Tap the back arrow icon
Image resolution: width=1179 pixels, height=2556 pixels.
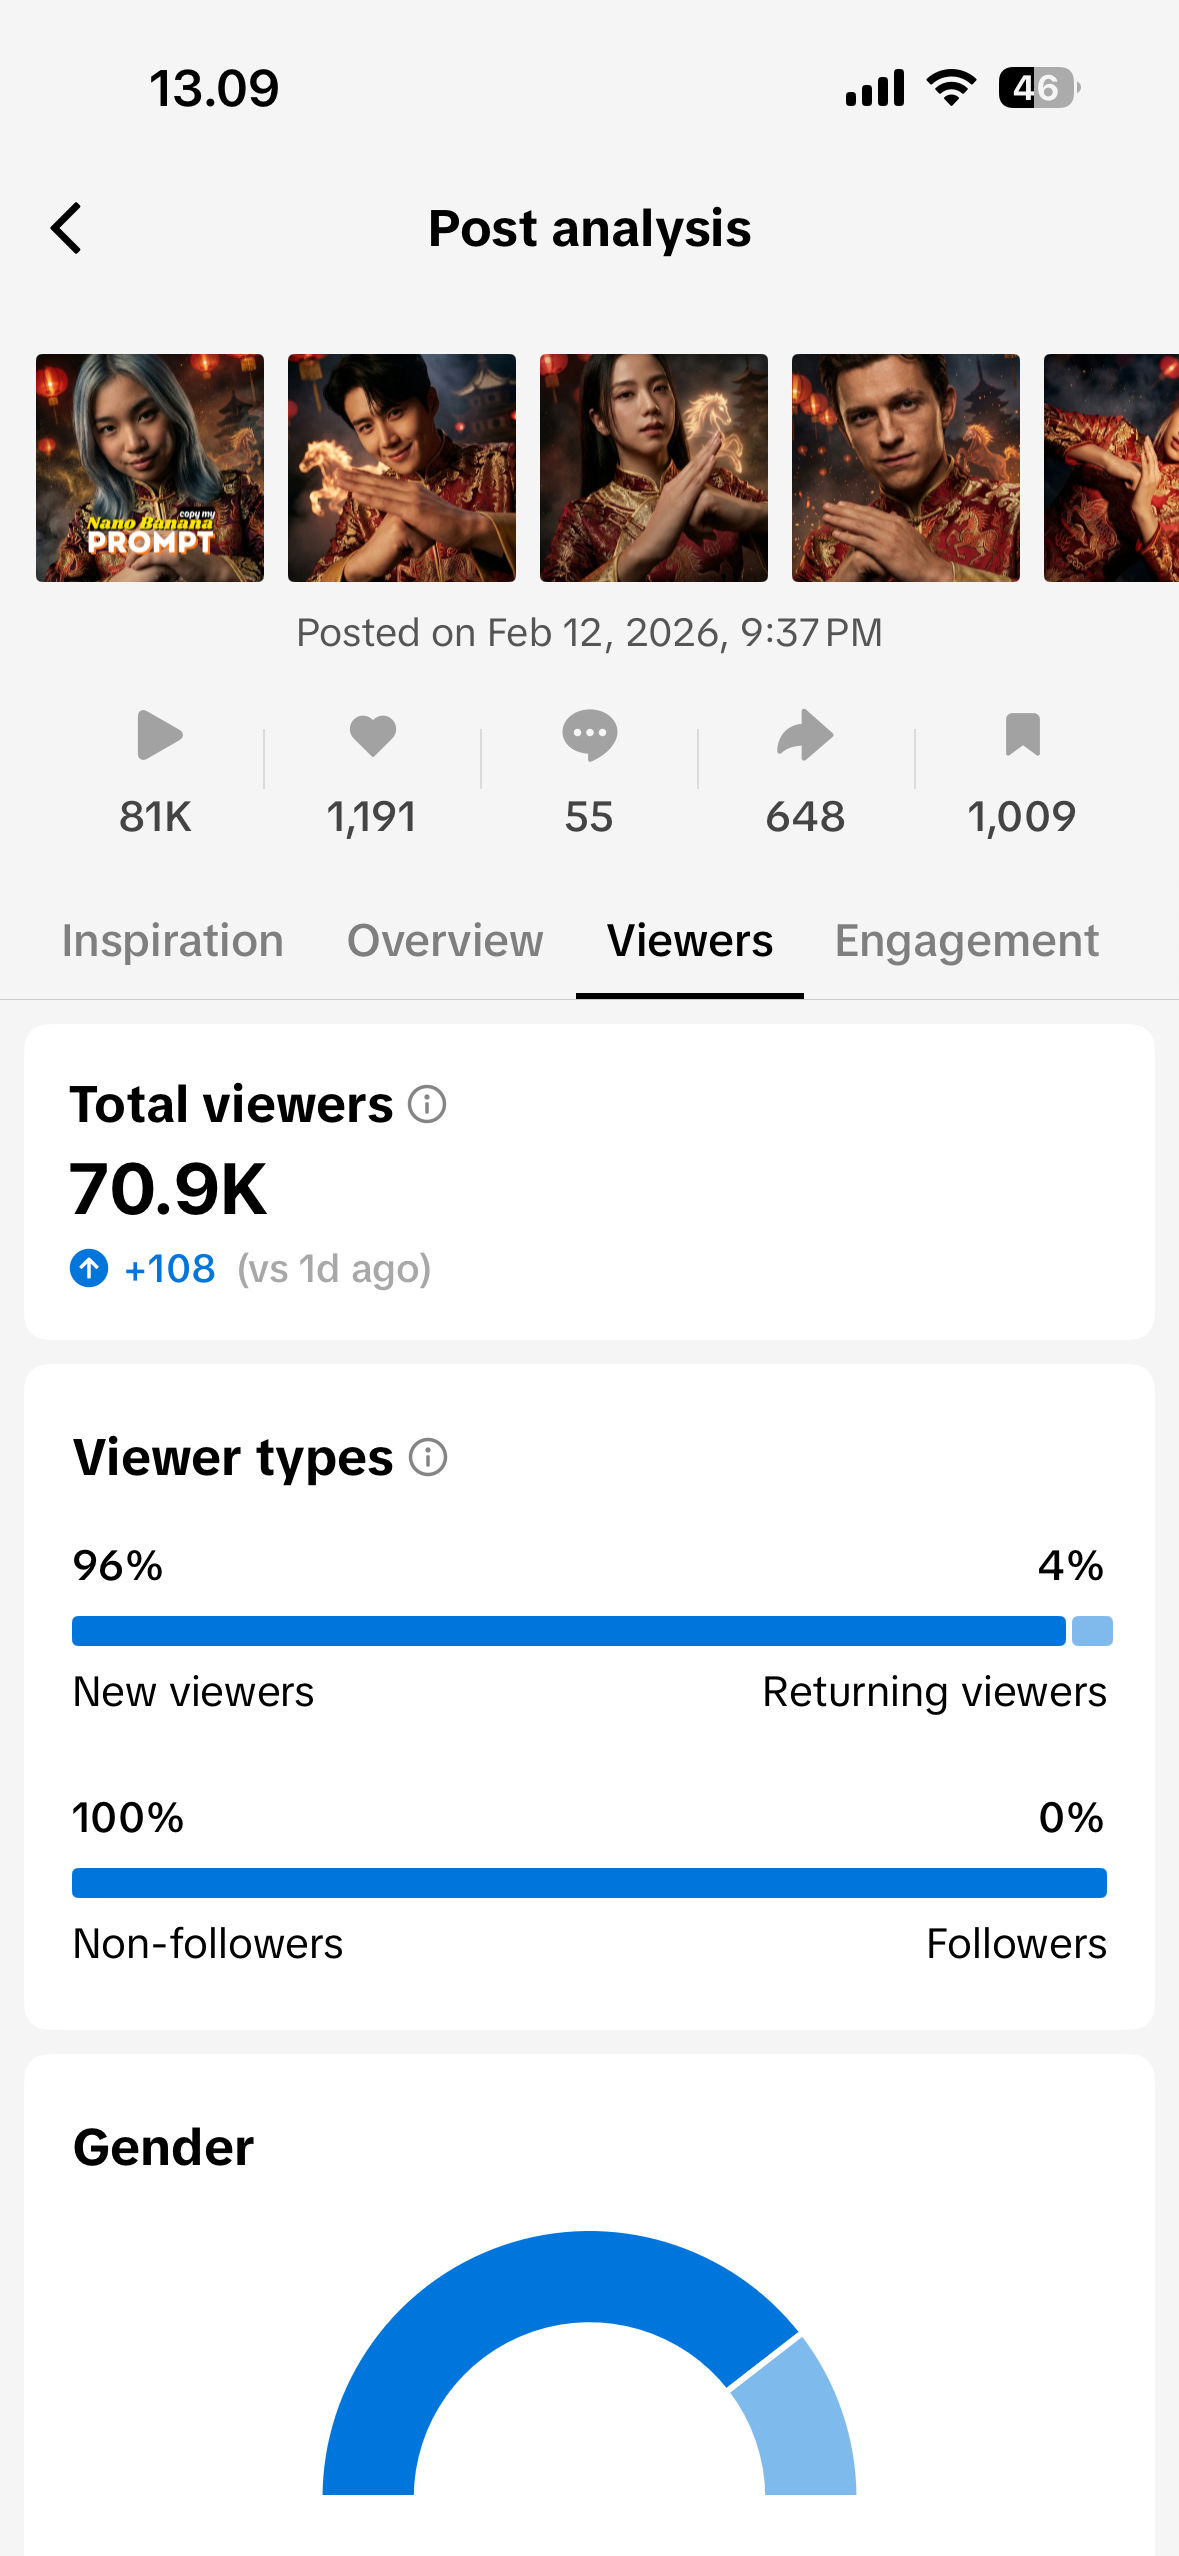tap(67, 229)
